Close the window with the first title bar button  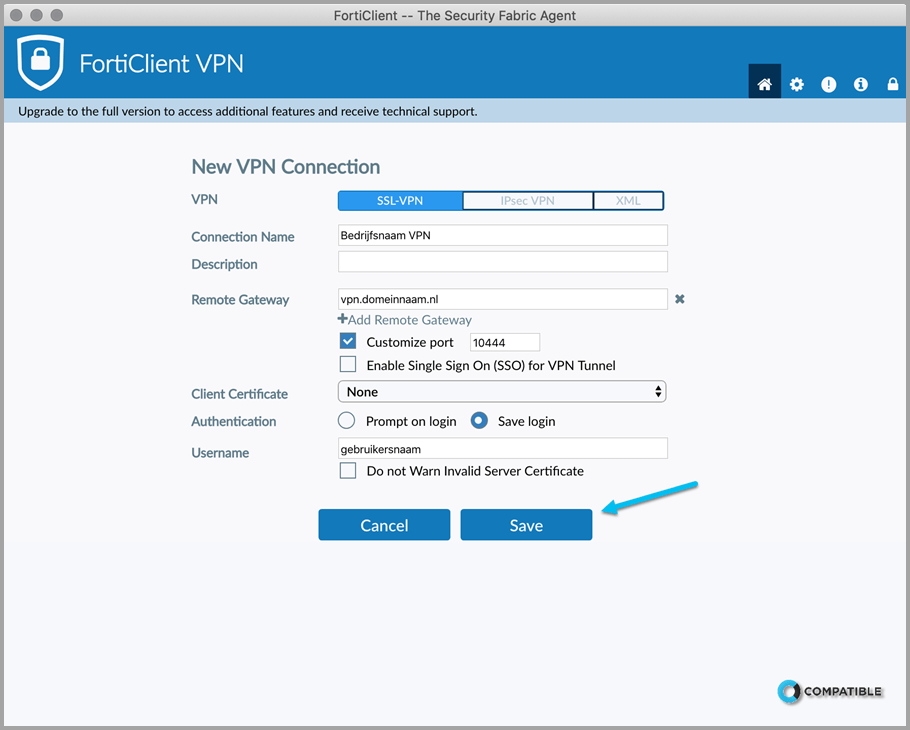pyautogui.click(x=17, y=15)
